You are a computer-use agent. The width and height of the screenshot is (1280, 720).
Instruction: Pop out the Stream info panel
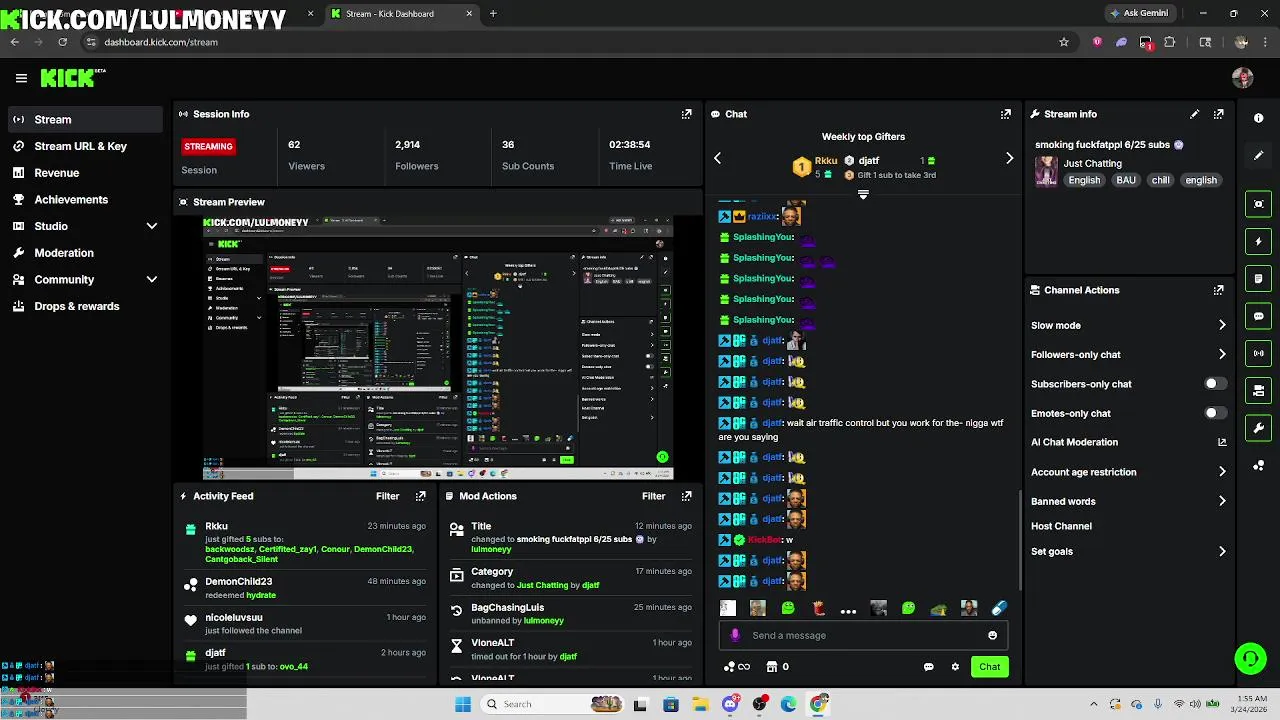click(x=1218, y=114)
